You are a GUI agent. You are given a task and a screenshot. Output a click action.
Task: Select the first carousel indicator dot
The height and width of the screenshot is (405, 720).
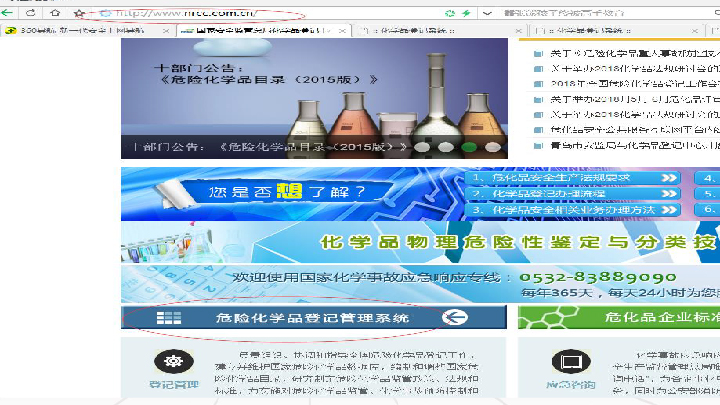pos(423,146)
